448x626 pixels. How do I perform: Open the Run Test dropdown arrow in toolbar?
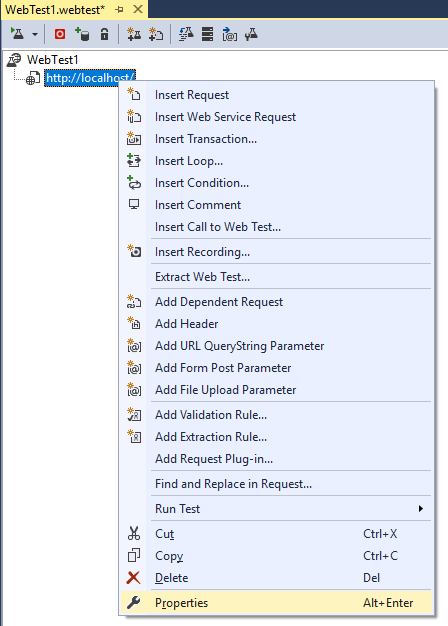coord(35,34)
